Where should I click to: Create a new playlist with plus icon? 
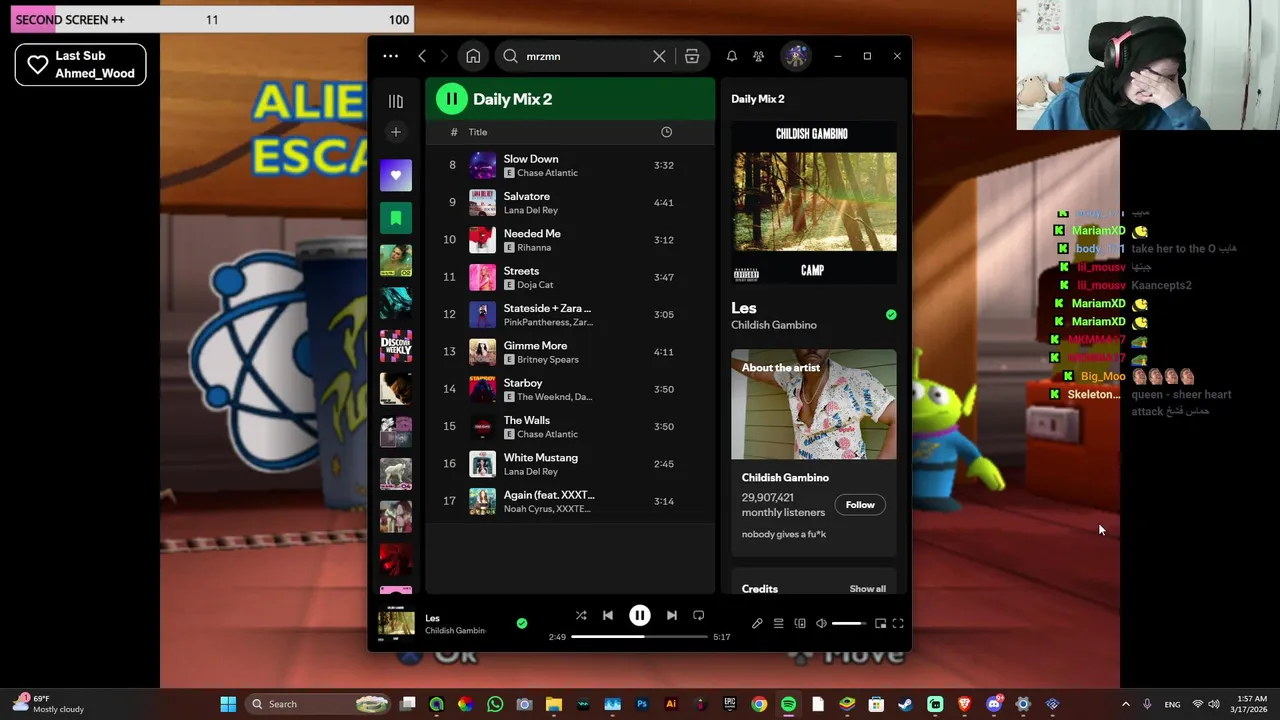click(x=396, y=132)
